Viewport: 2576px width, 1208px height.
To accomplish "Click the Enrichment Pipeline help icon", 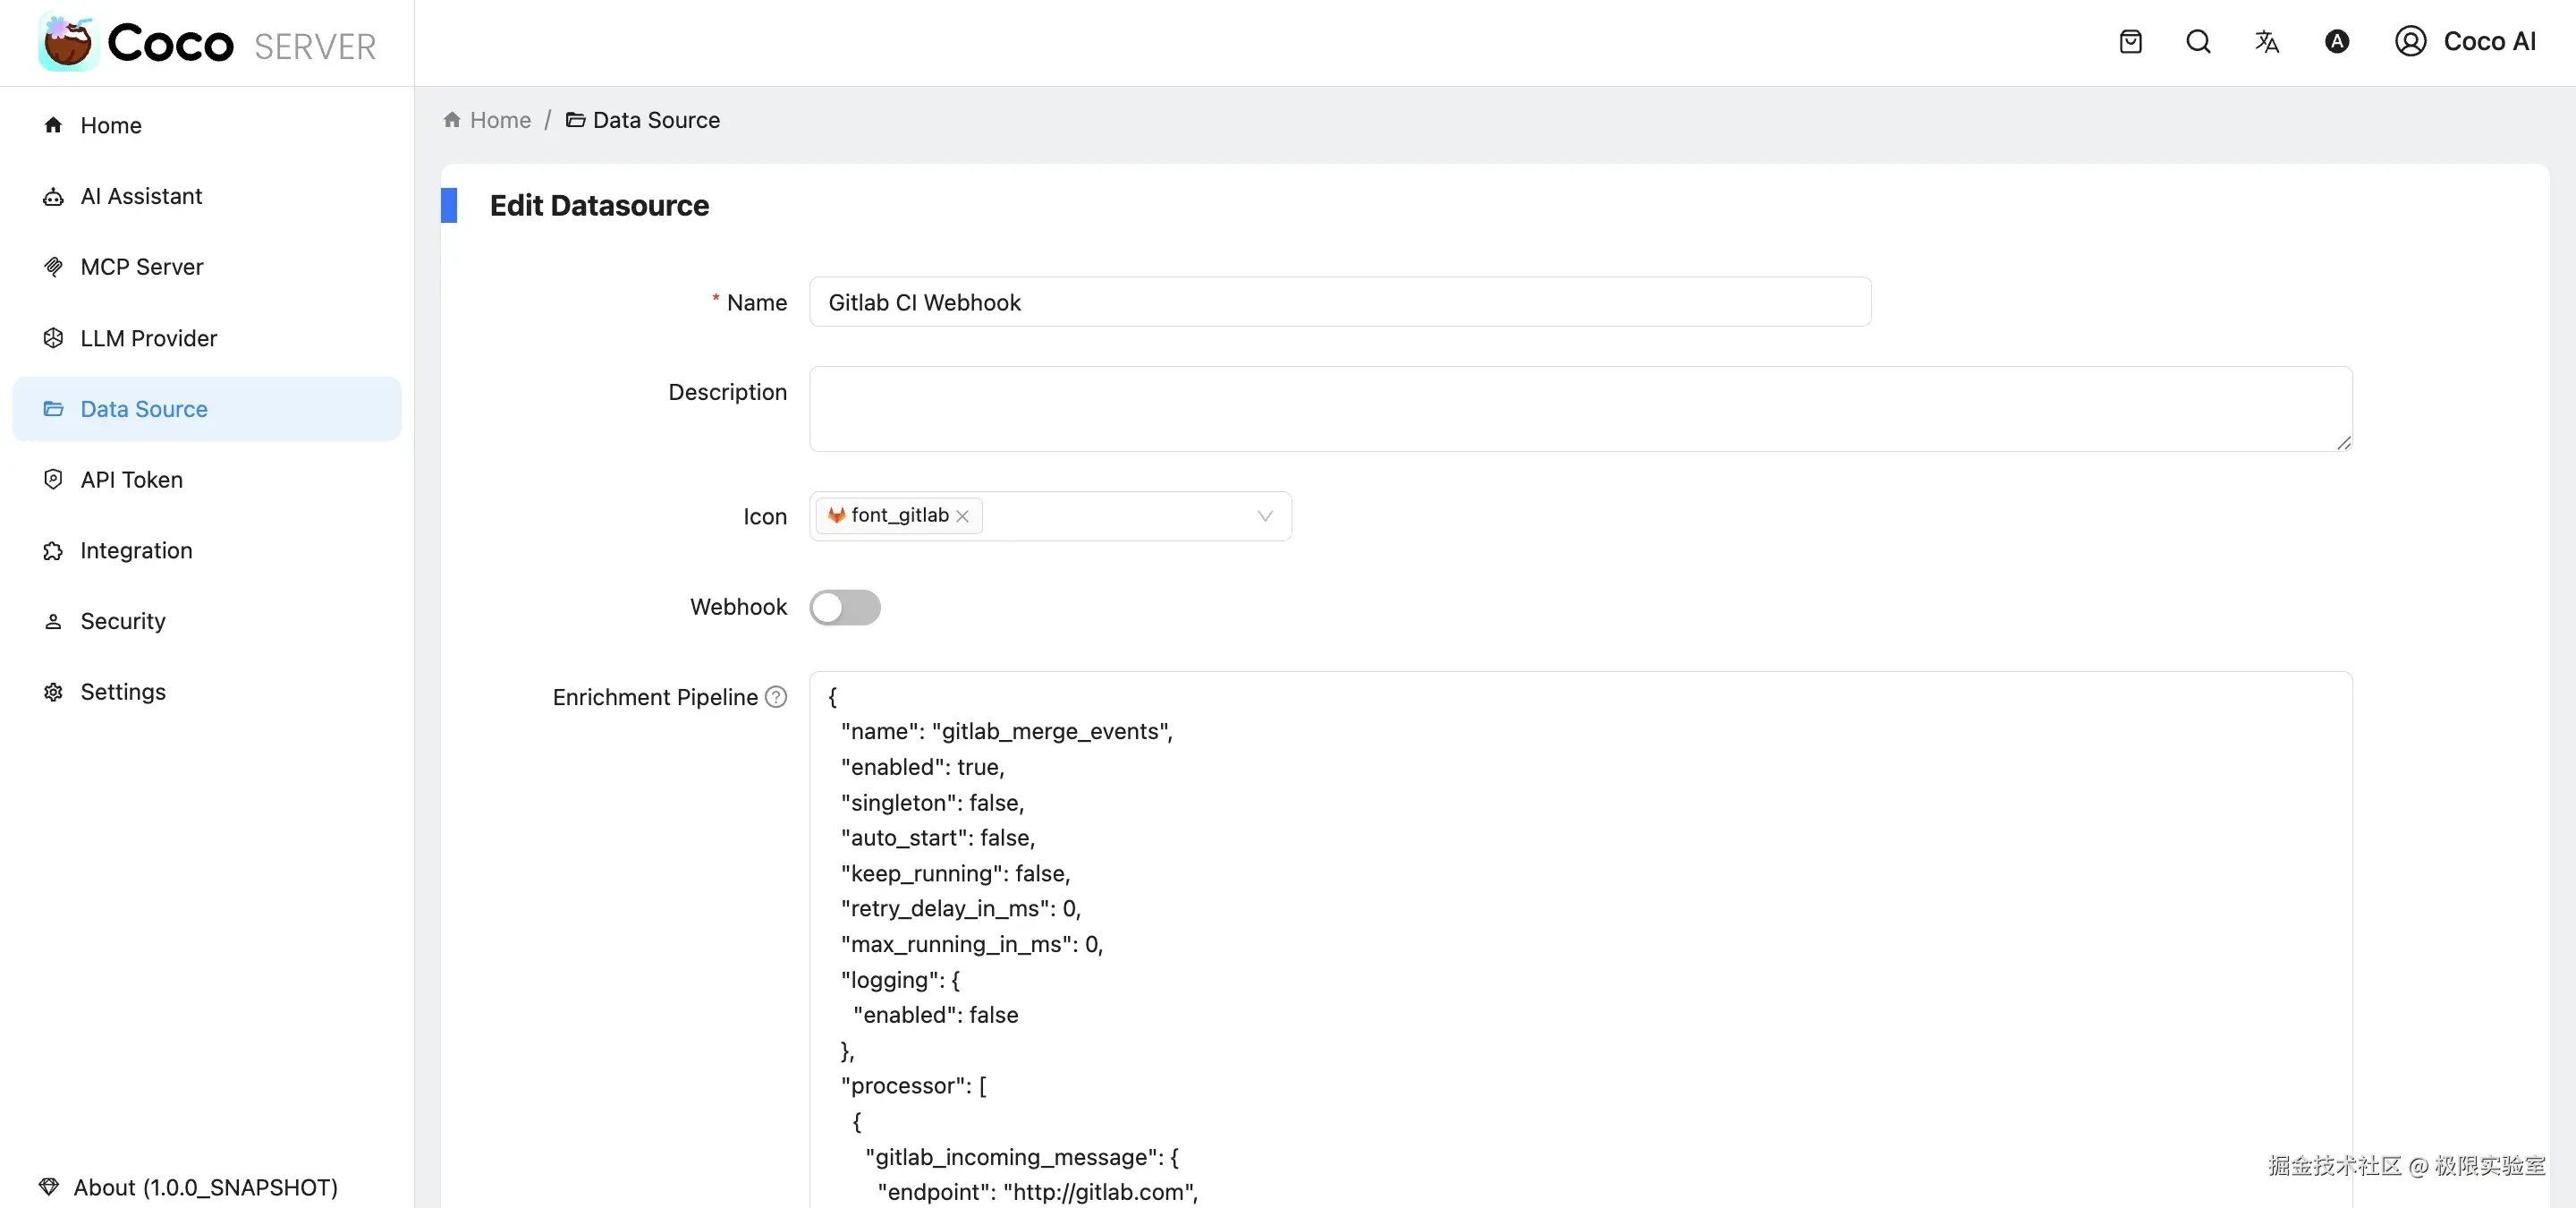I will coord(776,697).
